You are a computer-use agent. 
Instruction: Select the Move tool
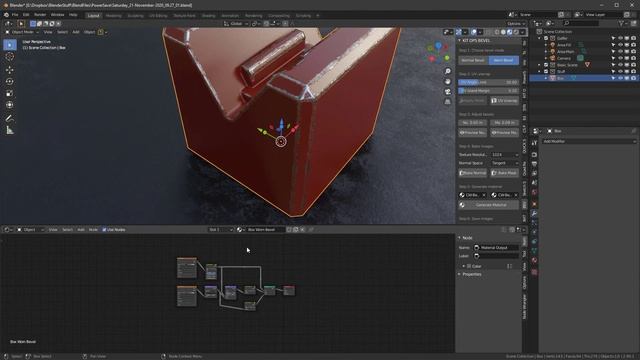pos(10,70)
